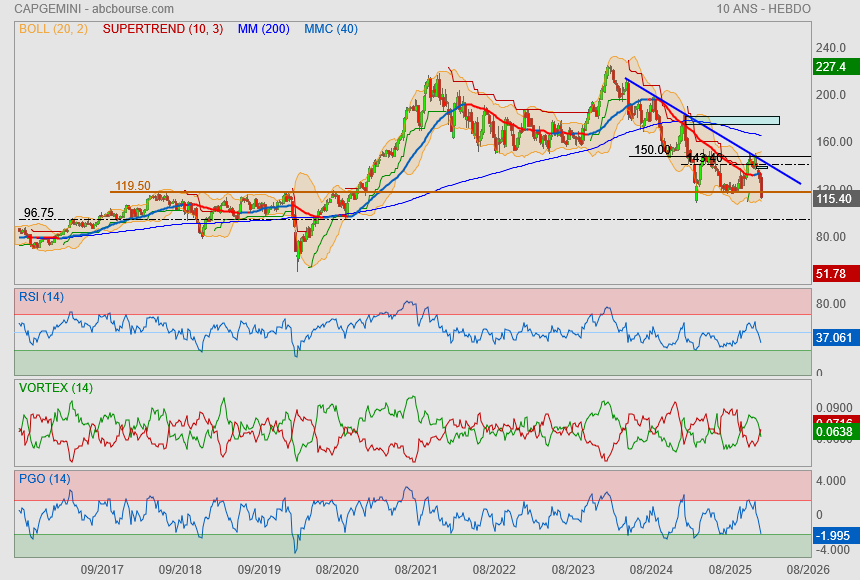This screenshot has height=580, width=860.
Task: Select the MMC (40) legend label
Action: pos(331,29)
